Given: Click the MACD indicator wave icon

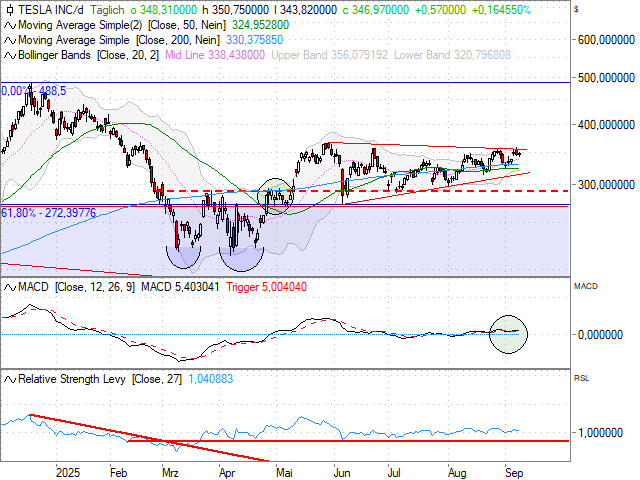Looking at the screenshot, I should pyautogui.click(x=10, y=287).
